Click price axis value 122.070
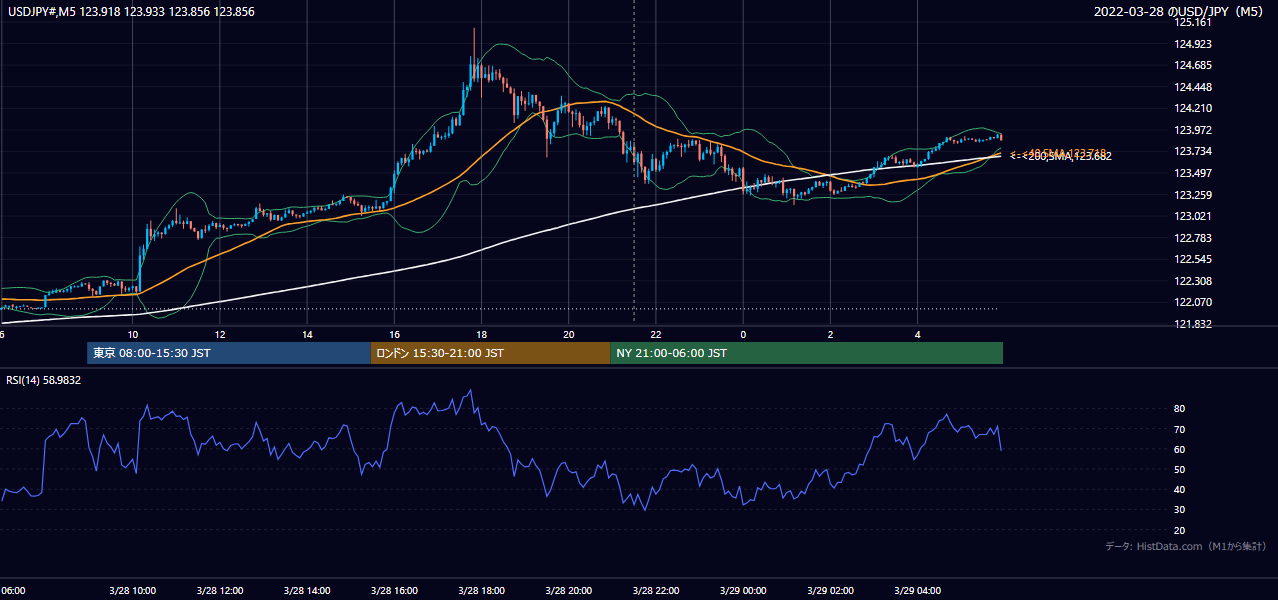1278x600 pixels. click(1194, 303)
